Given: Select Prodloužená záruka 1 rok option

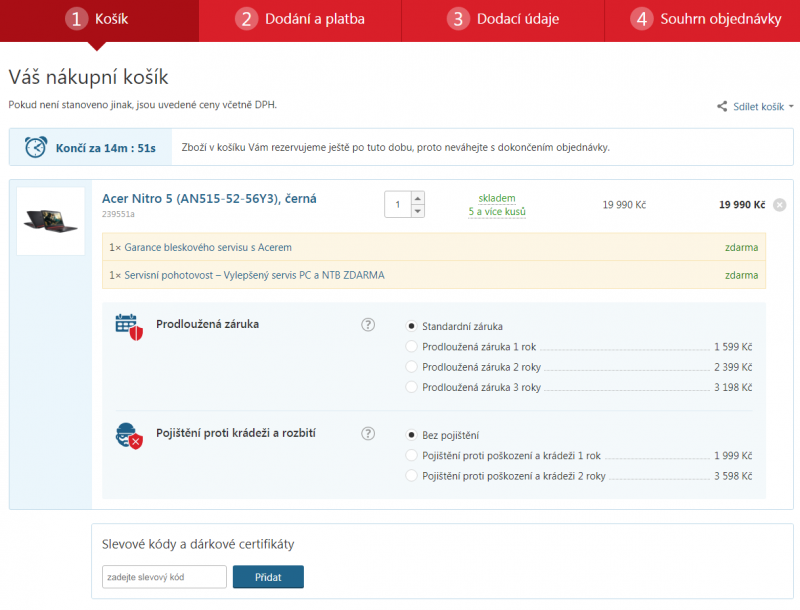Looking at the screenshot, I should [x=411, y=346].
